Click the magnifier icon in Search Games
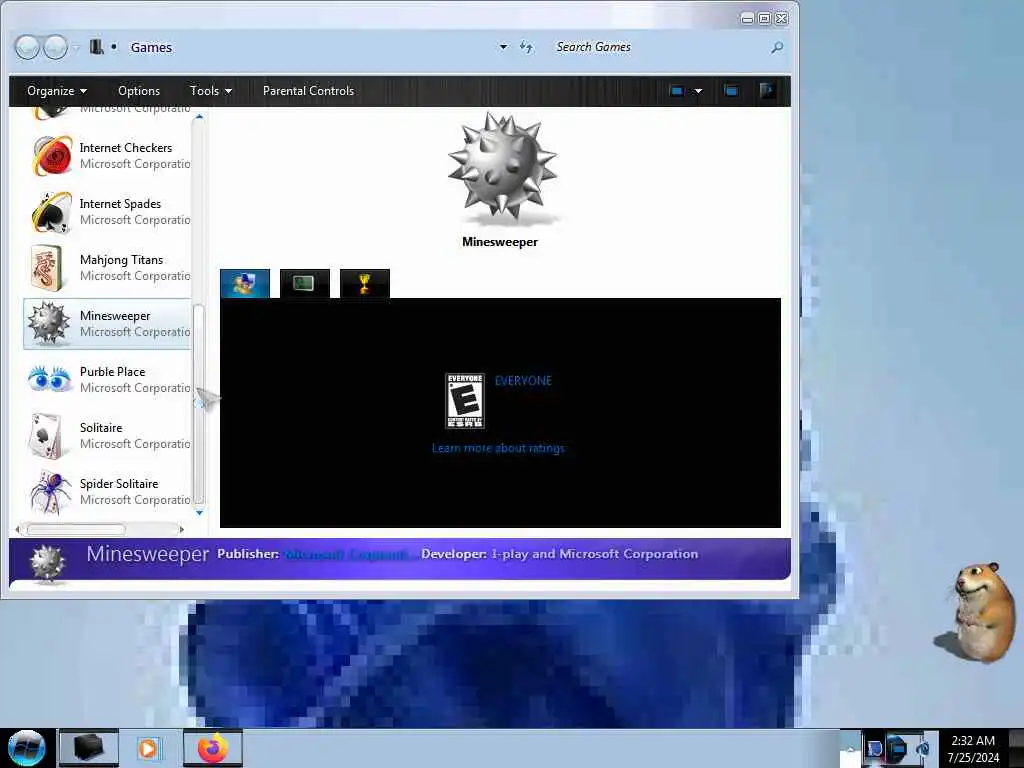1024x768 pixels. (776, 48)
